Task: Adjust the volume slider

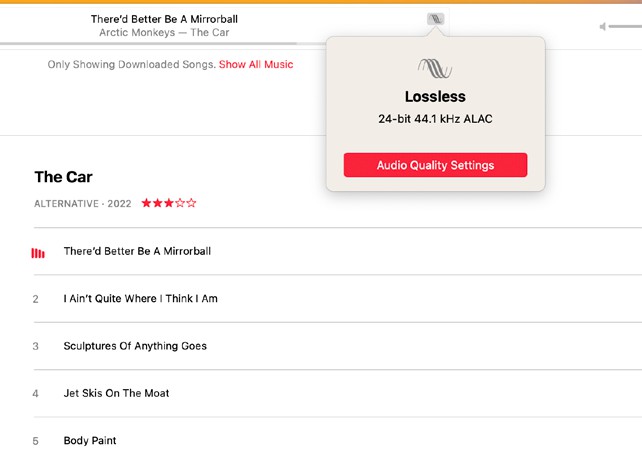Action: coord(625,27)
